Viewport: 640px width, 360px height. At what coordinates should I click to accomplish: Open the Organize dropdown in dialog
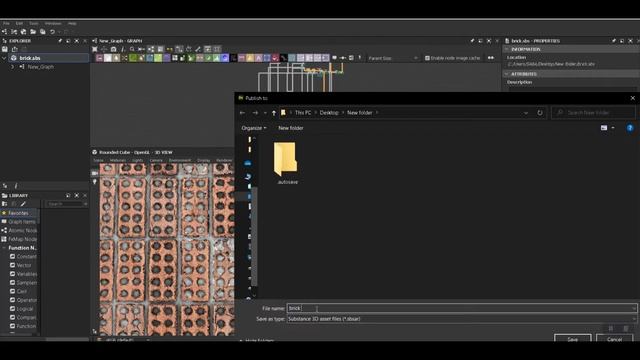[x=253, y=128]
